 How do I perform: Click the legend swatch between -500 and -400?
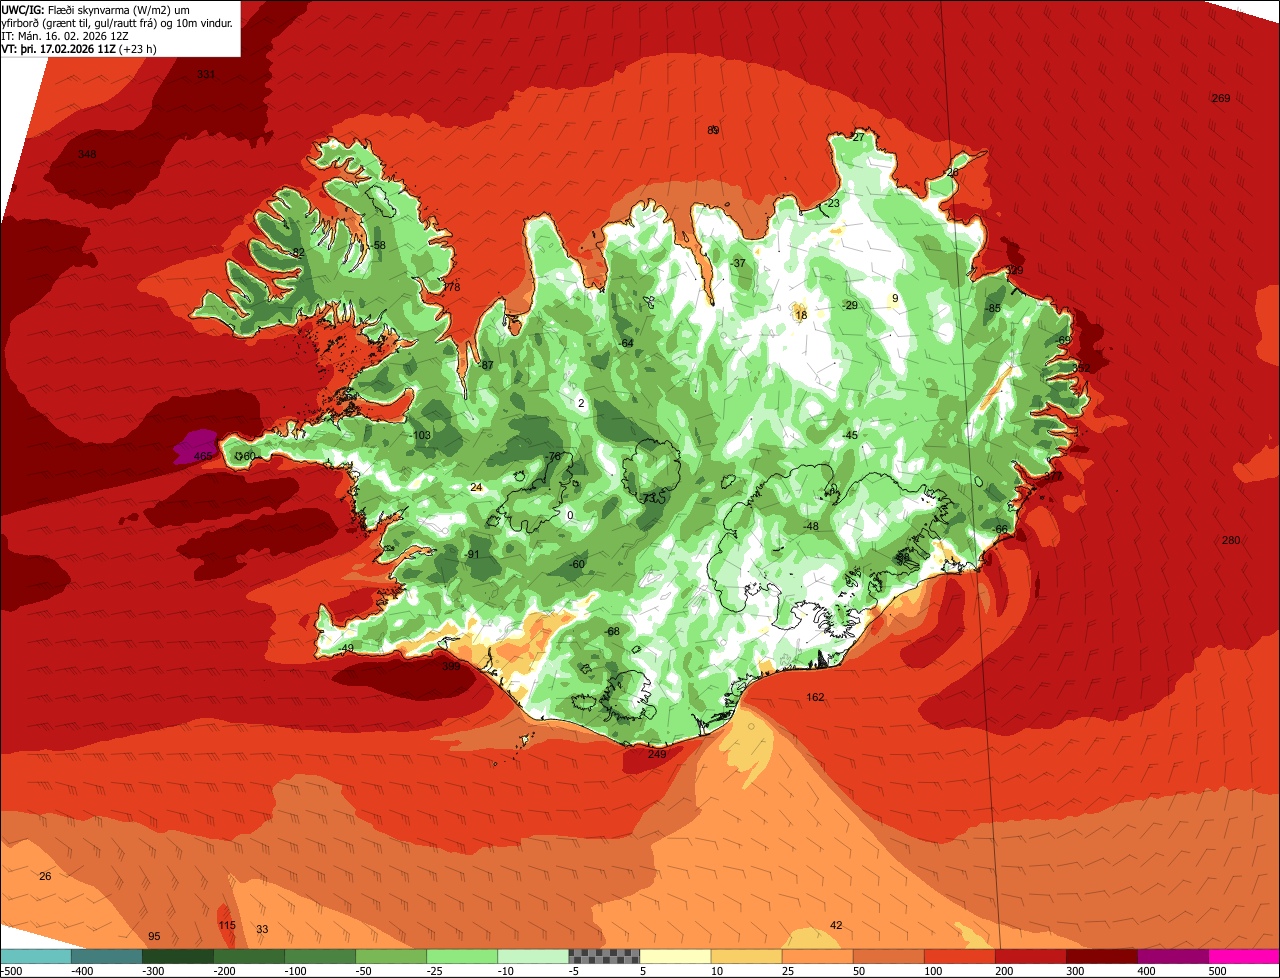point(35,956)
